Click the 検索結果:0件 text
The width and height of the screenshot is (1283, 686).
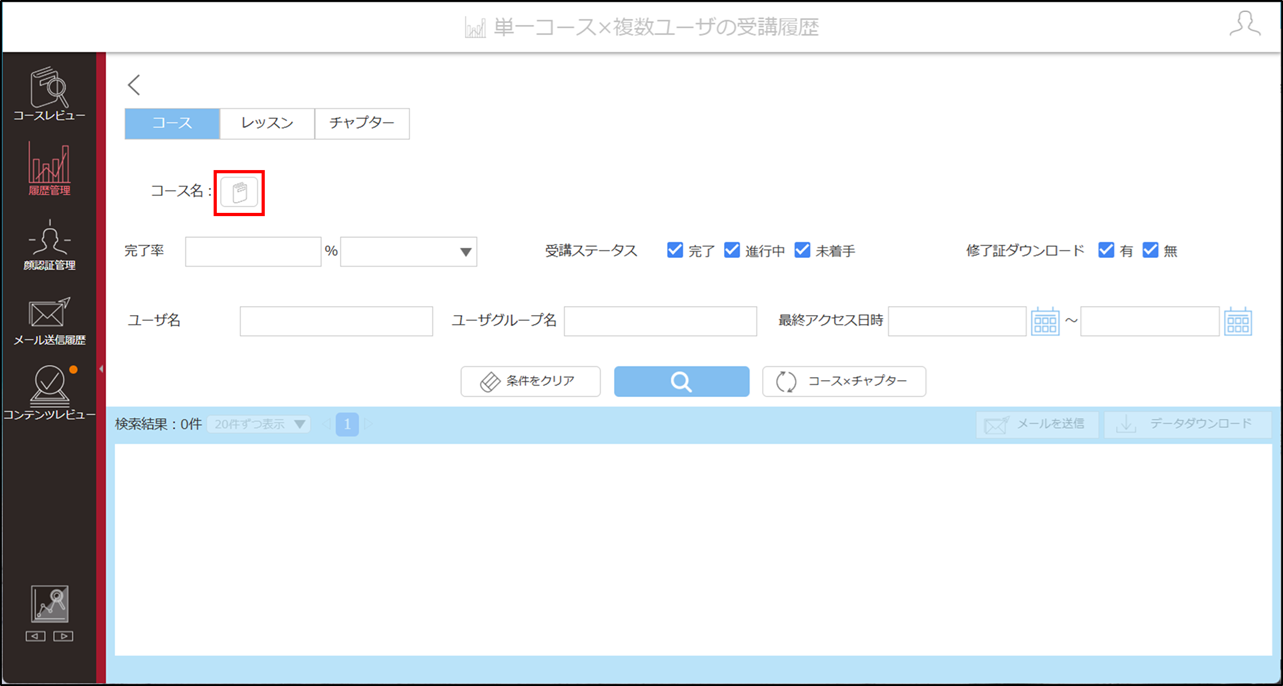[158, 424]
